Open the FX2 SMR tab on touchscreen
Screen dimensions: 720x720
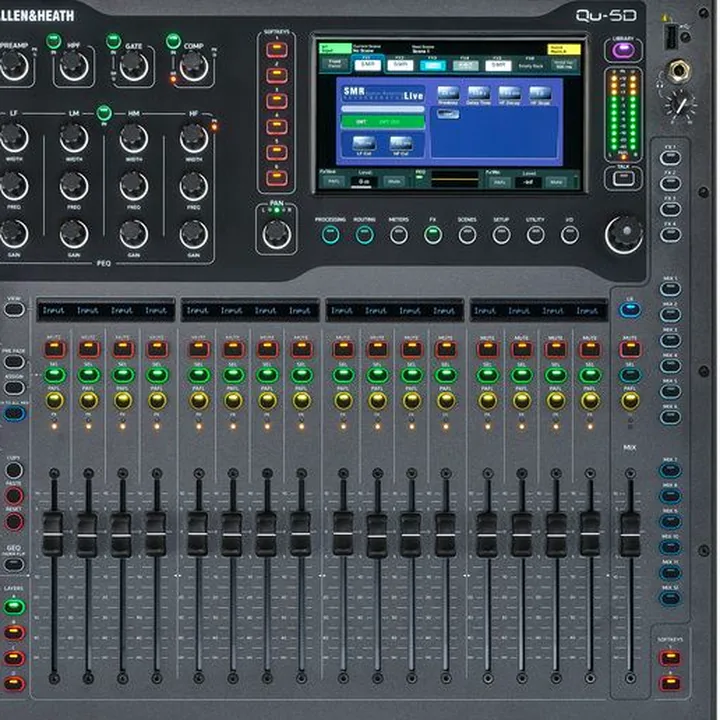tap(400, 64)
